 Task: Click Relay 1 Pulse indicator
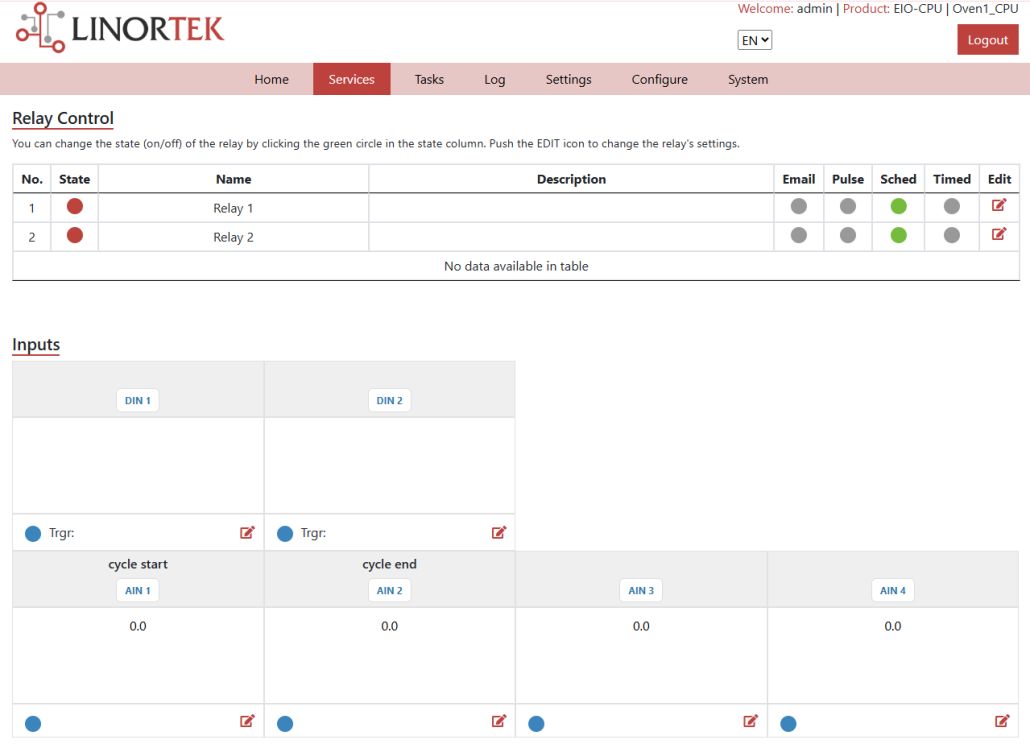click(848, 206)
